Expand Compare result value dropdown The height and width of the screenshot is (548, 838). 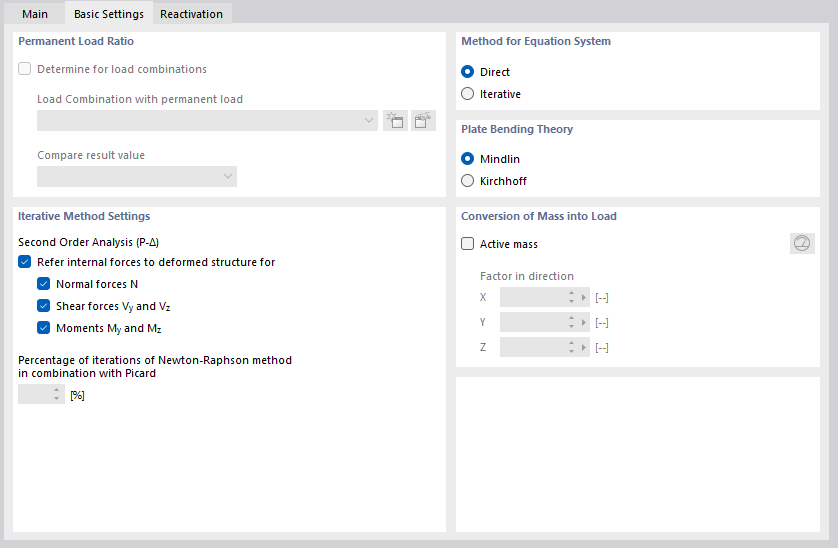click(x=137, y=177)
